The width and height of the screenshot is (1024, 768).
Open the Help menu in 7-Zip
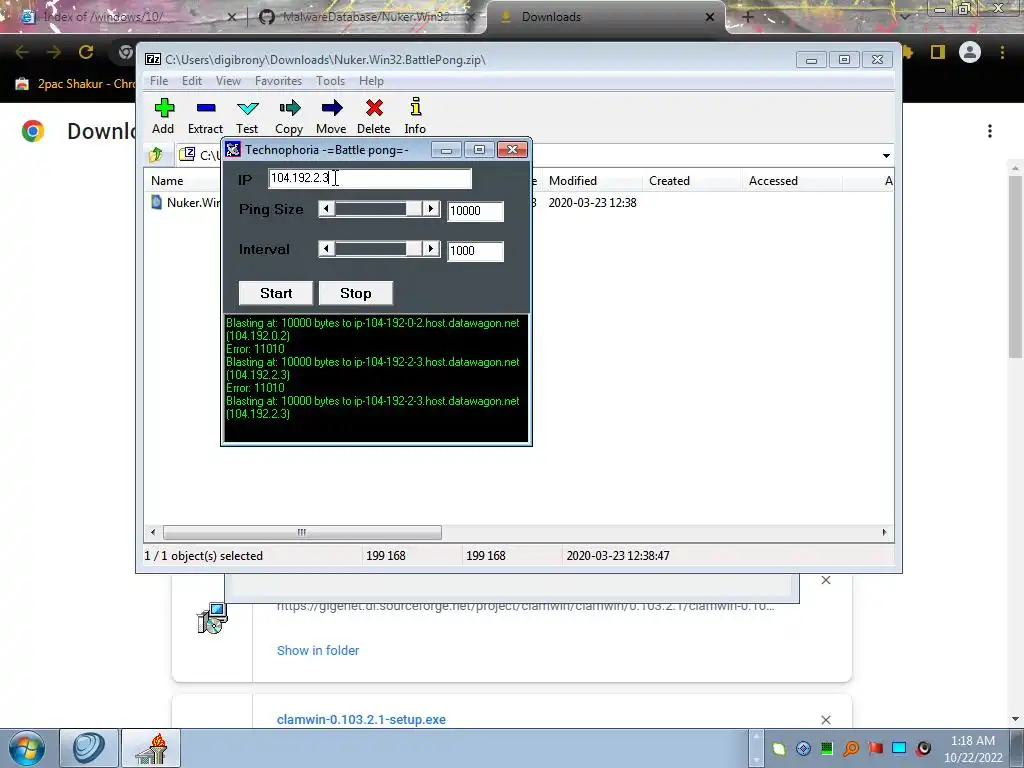(371, 81)
